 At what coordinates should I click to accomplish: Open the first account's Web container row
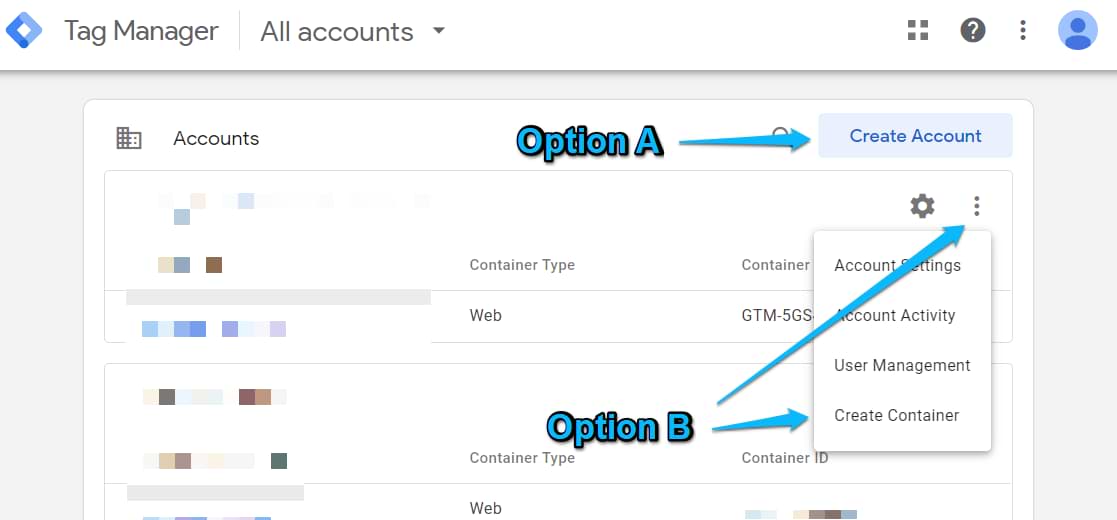(486, 316)
